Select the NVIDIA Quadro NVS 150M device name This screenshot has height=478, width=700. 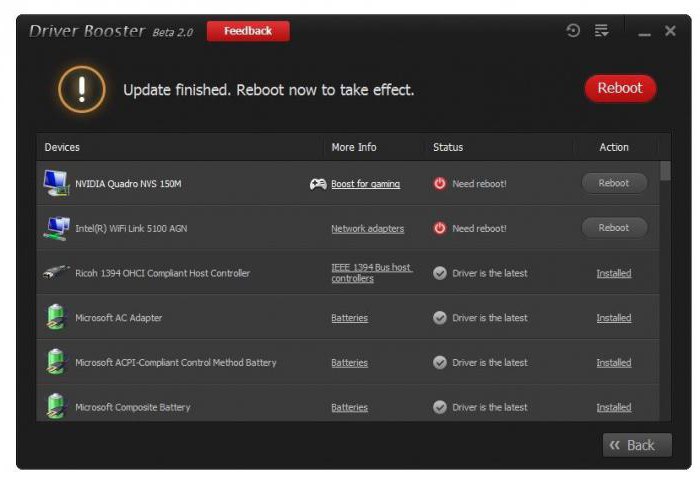pyautogui.click(x=128, y=184)
